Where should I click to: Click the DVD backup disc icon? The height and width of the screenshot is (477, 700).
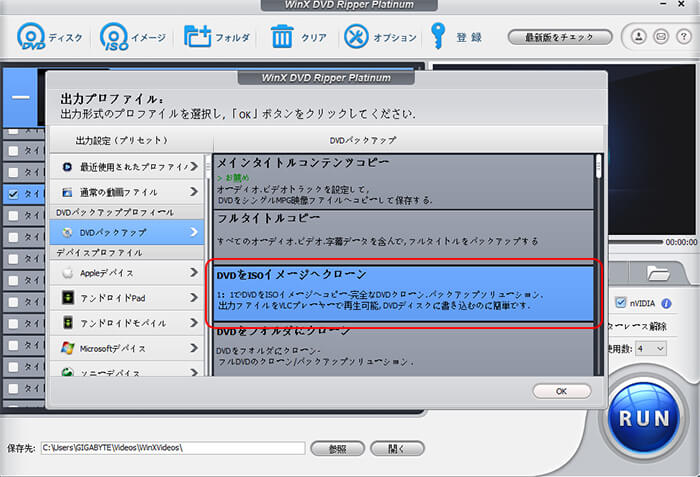click(x=67, y=233)
